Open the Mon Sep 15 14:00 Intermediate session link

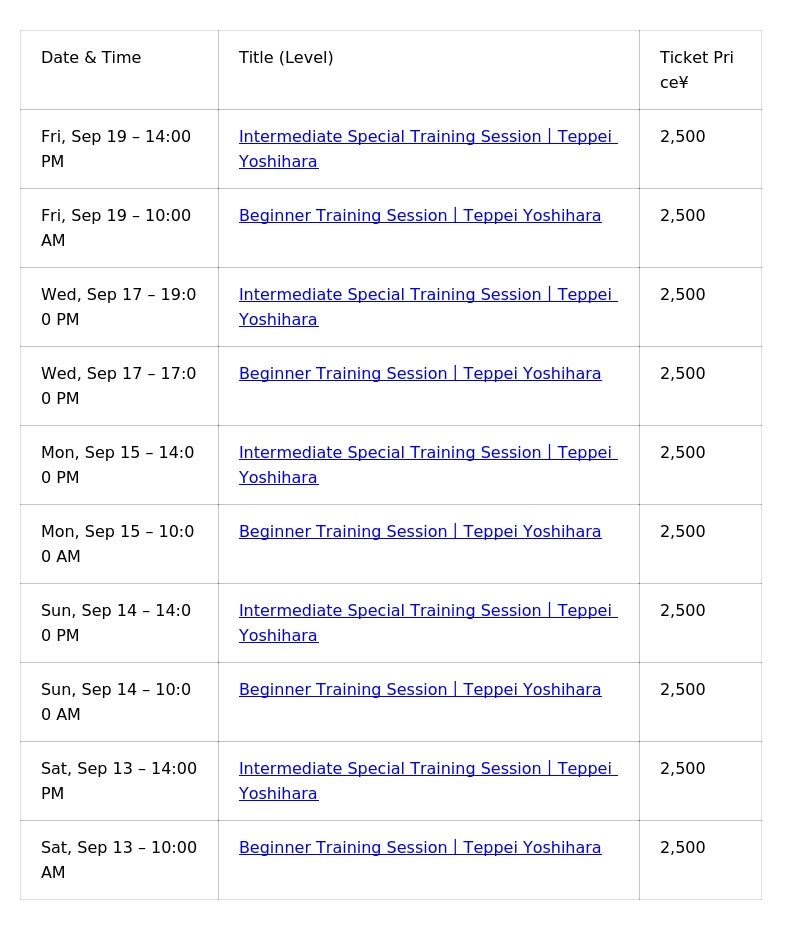click(428, 465)
